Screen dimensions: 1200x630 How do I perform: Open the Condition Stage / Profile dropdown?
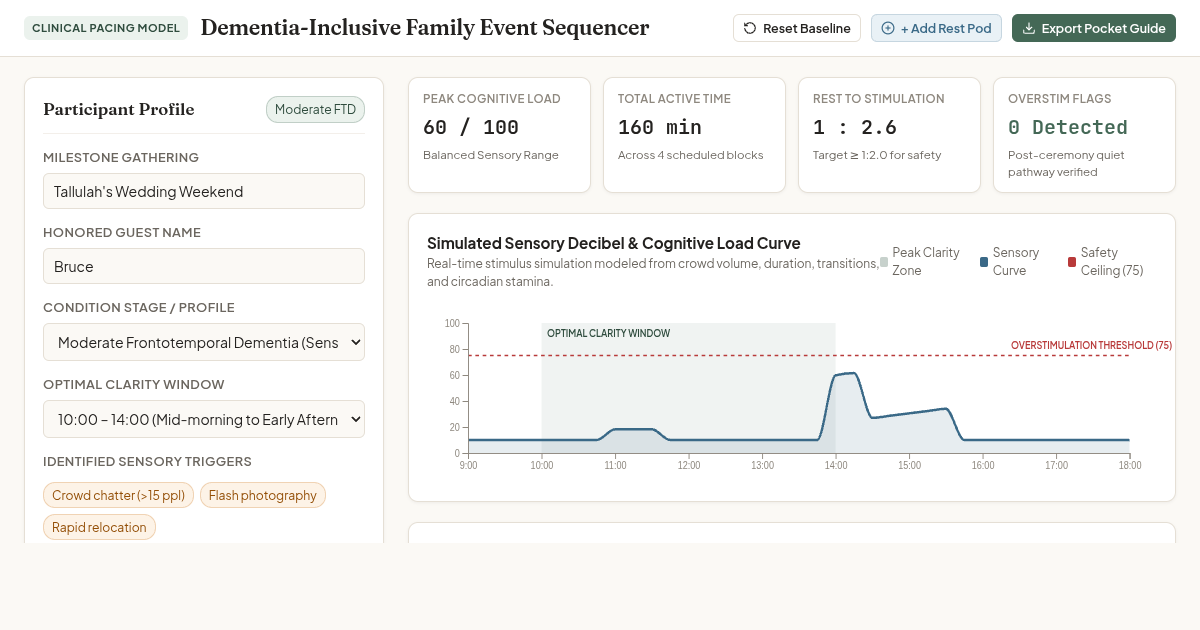(x=204, y=342)
